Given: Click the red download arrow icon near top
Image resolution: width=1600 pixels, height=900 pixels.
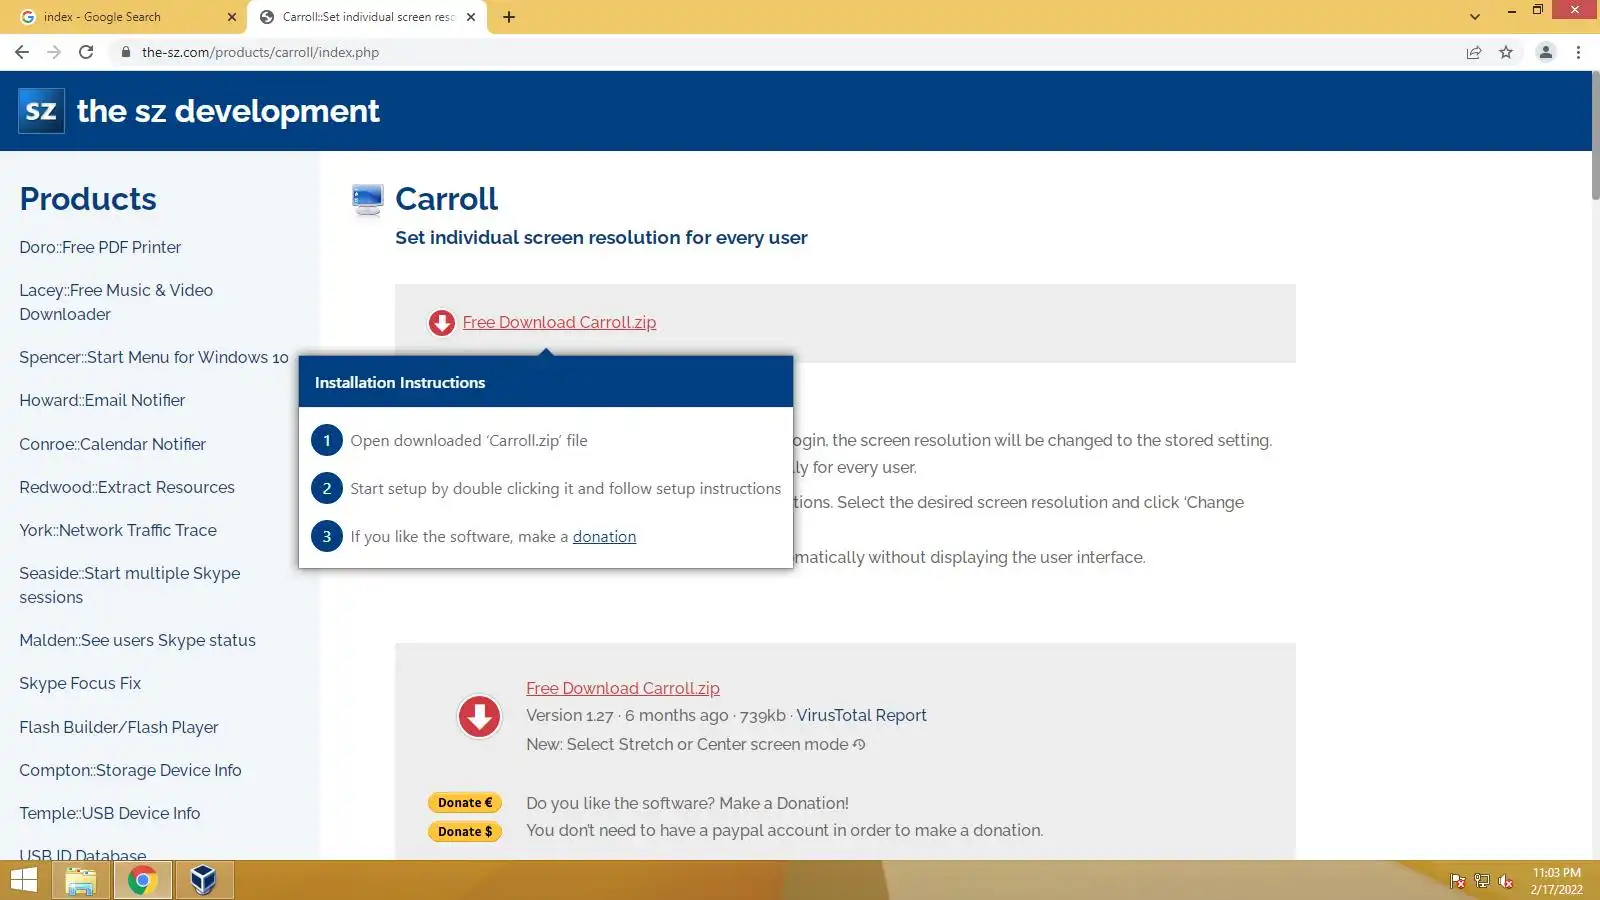Looking at the screenshot, I should pyautogui.click(x=441, y=323).
